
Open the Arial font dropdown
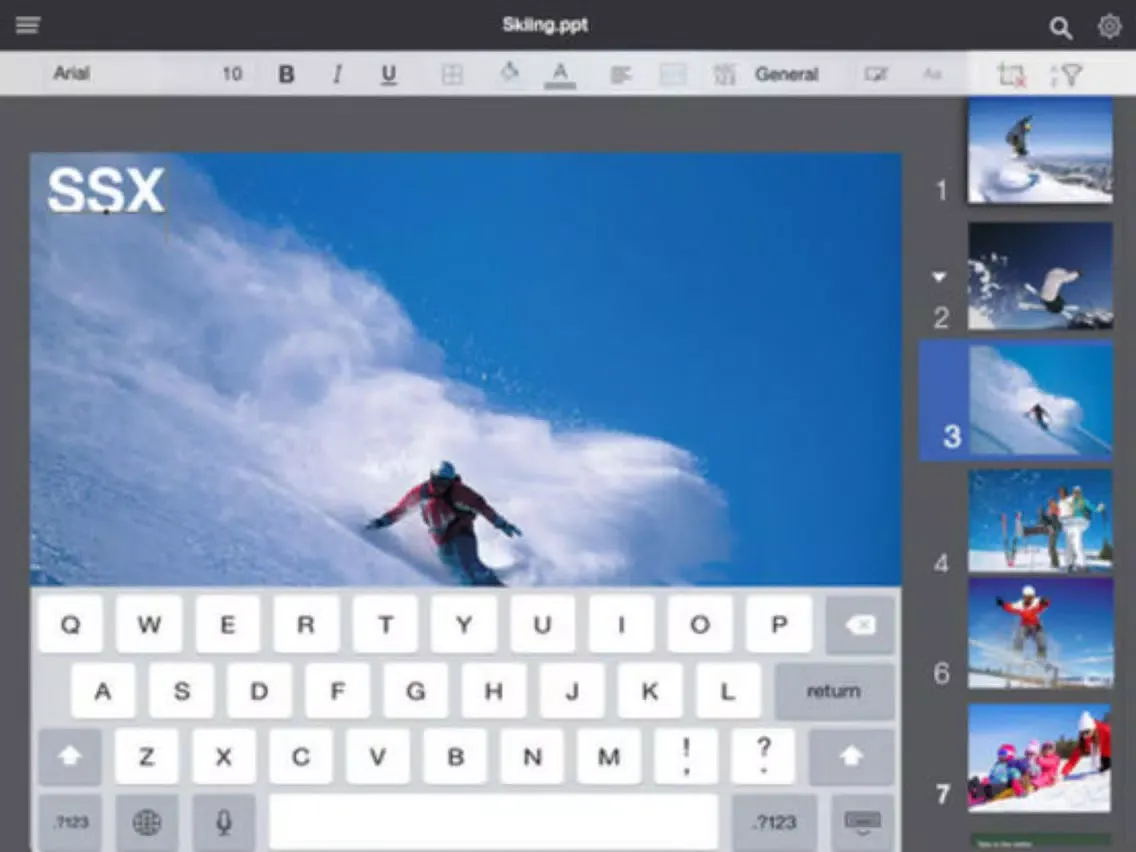71,73
